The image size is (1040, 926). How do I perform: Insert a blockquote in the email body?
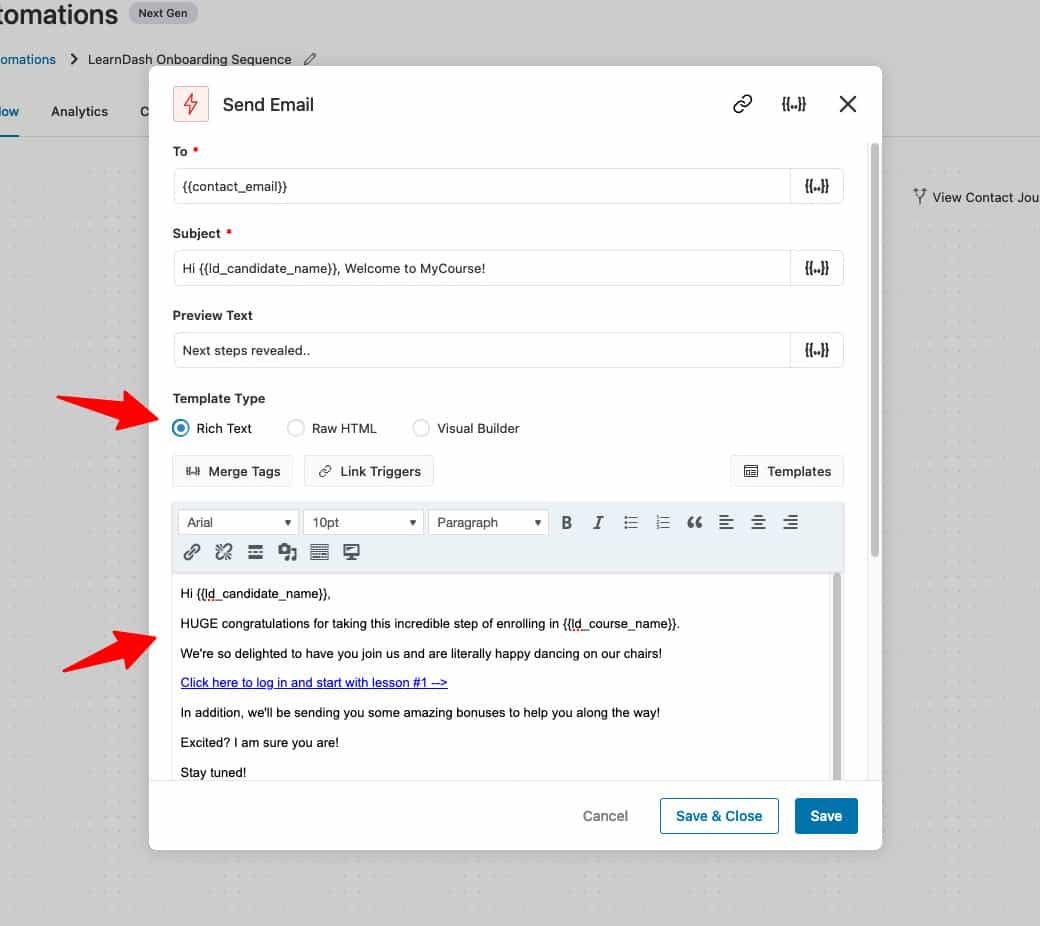695,522
